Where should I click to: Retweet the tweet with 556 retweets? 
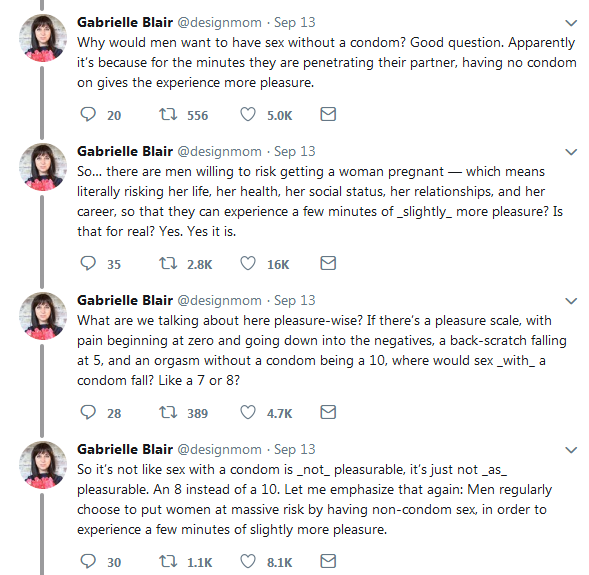click(x=168, y=115)
